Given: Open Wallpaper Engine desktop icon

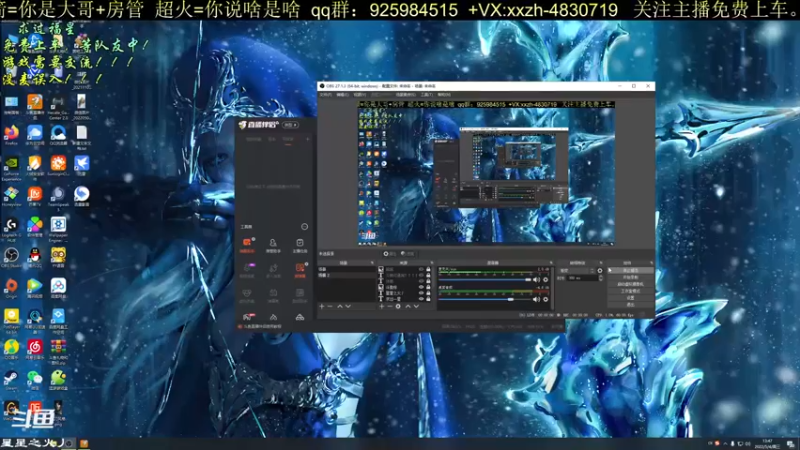Looking at the screenshot, I should tap(58, 228).
